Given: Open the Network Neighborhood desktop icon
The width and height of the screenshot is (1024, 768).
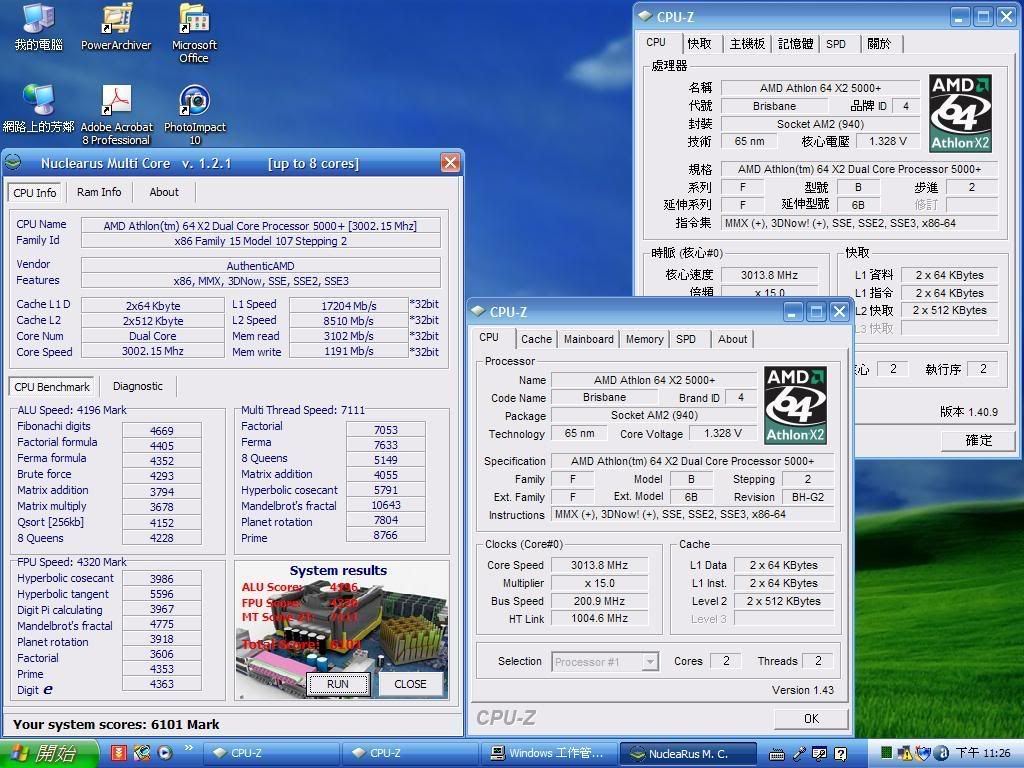Looking at the screenshot, I should click(x=39, y=108).
